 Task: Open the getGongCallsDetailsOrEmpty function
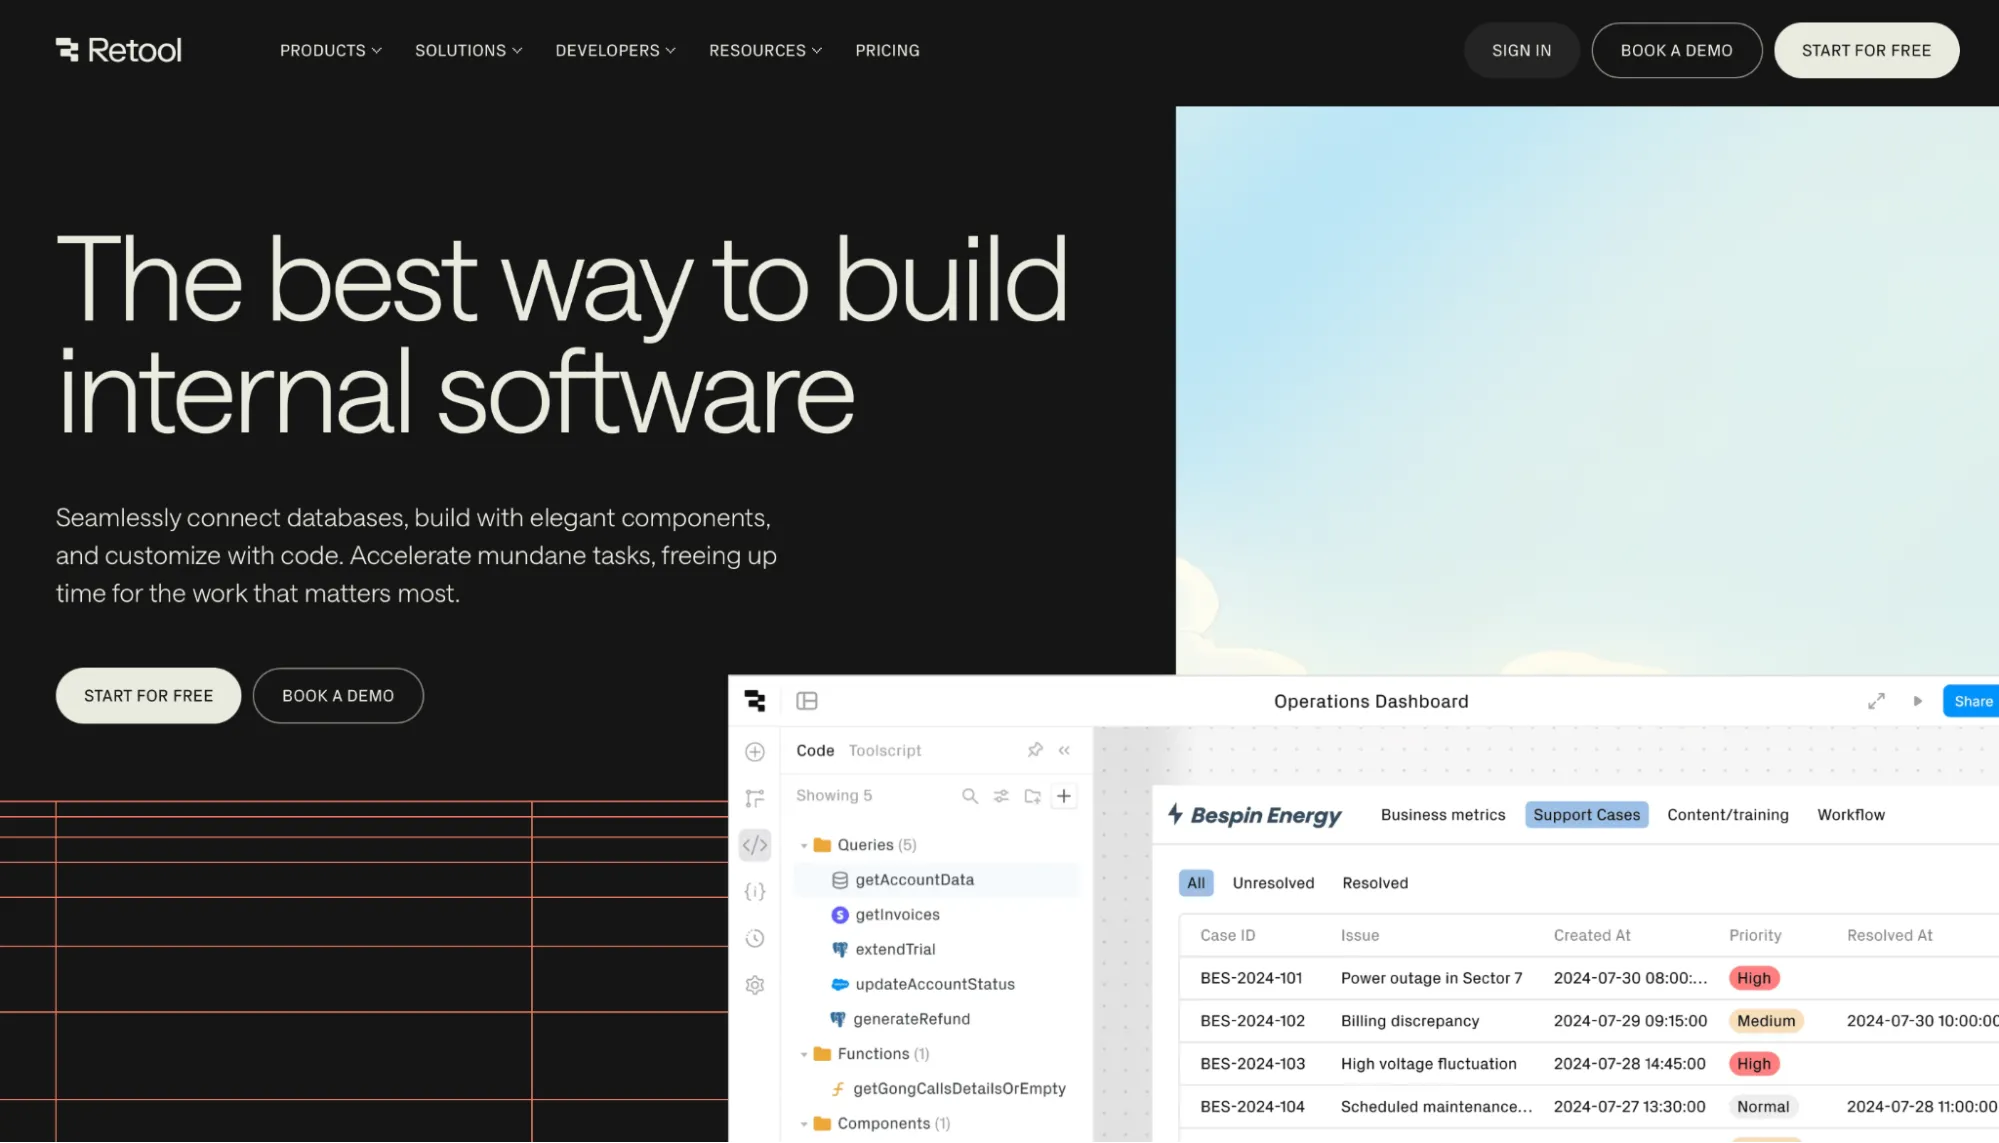click(x=959, y=1089)
